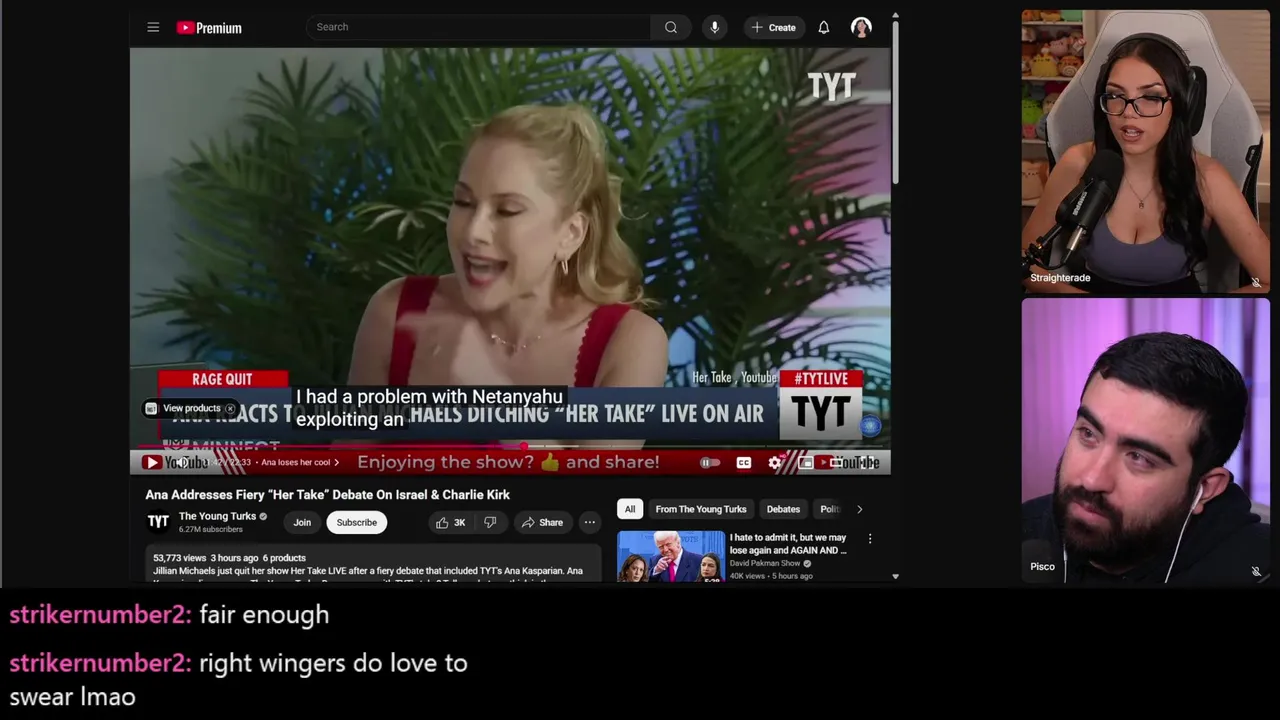Viewport: 1280px width, 720px height.
Task: Open David Pakman video thumbnail
Action: (x=670, y=556)
